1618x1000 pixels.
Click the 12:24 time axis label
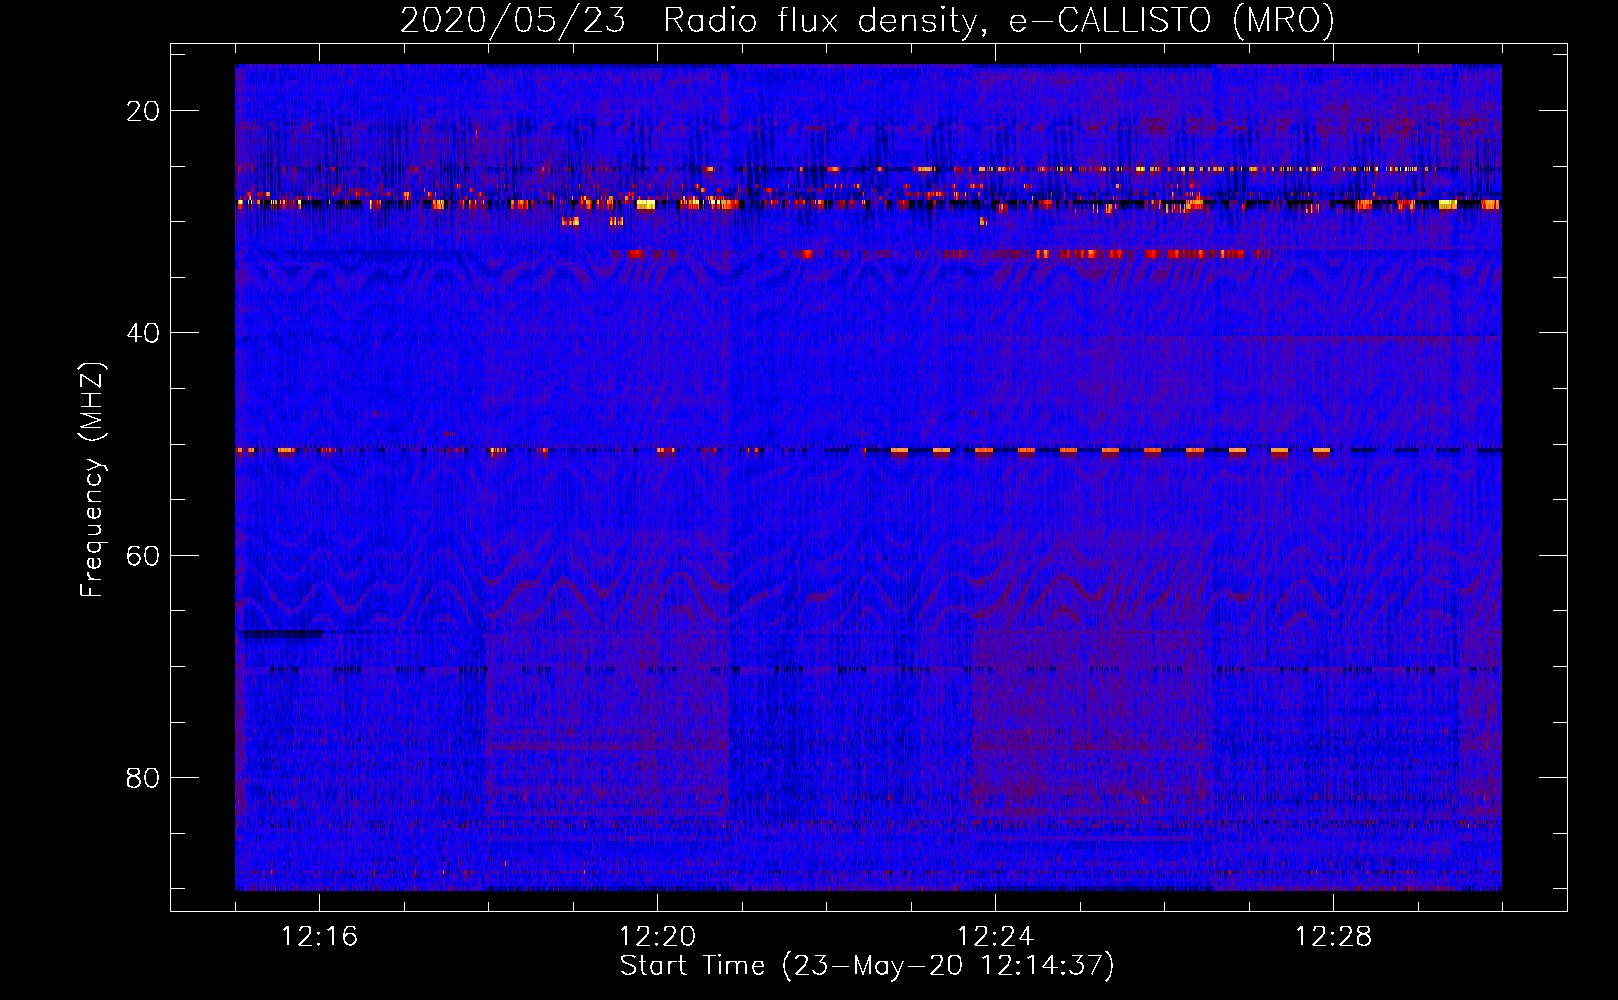point(995,937)
